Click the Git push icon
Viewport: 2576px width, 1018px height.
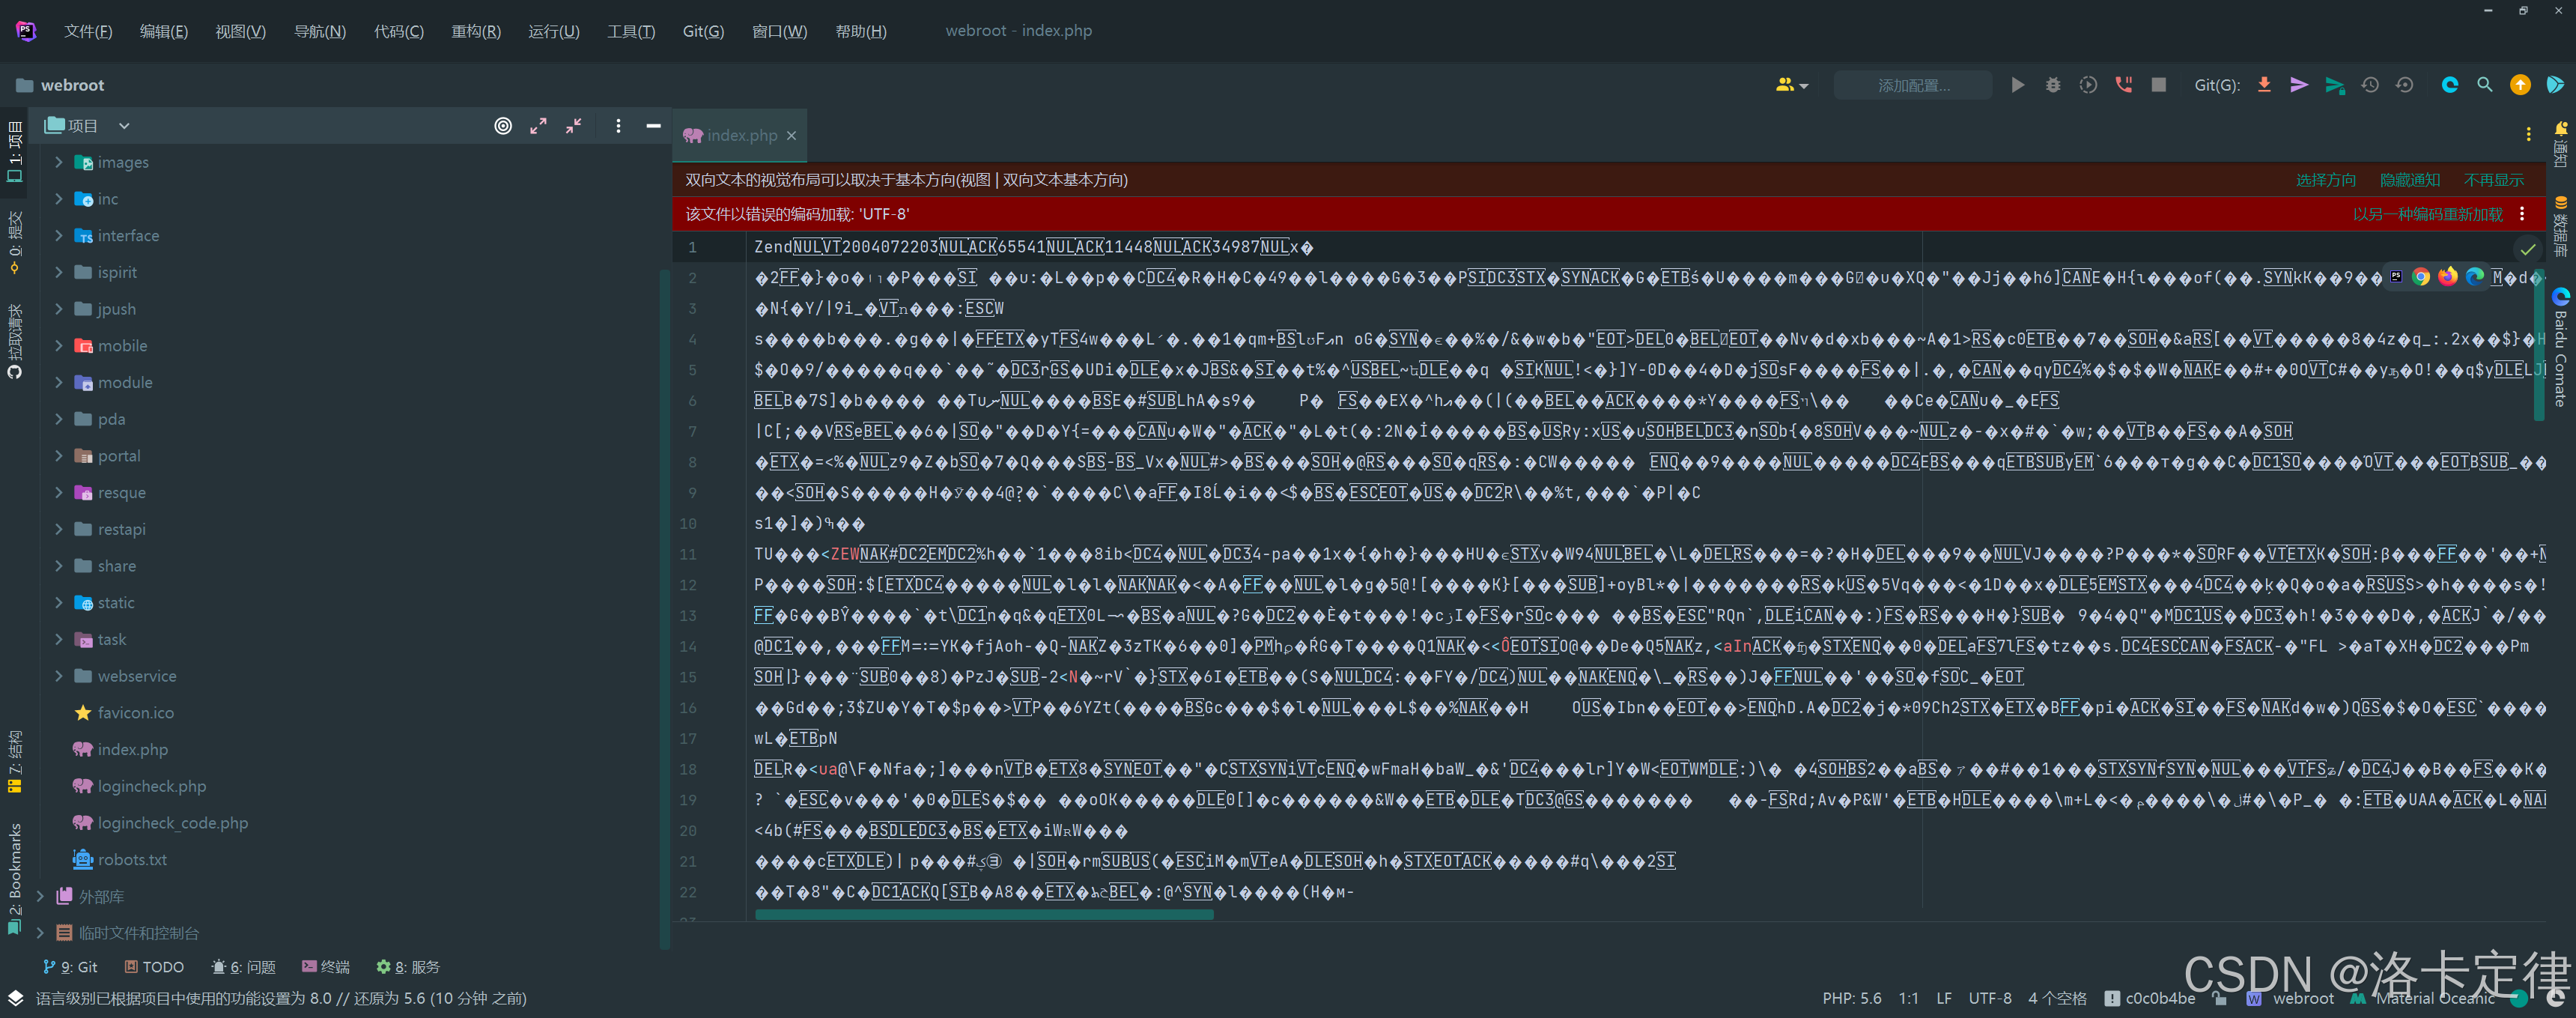pyautogui.click(x=2334, y=85)
